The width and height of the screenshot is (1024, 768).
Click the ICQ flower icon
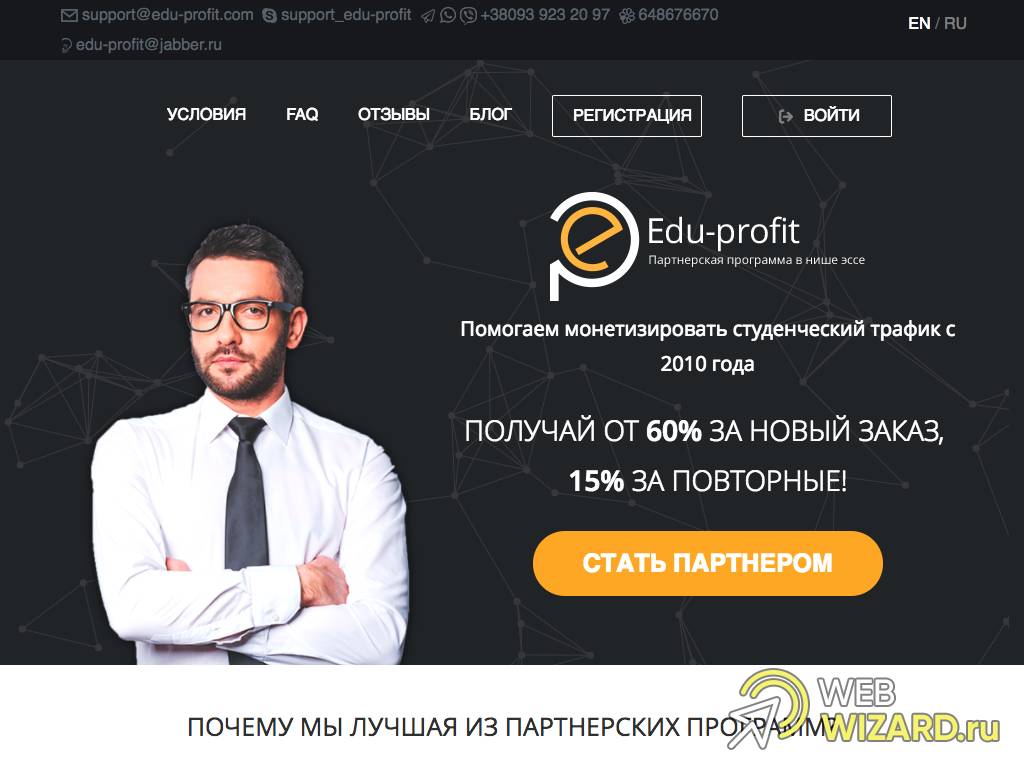(627, 16)
